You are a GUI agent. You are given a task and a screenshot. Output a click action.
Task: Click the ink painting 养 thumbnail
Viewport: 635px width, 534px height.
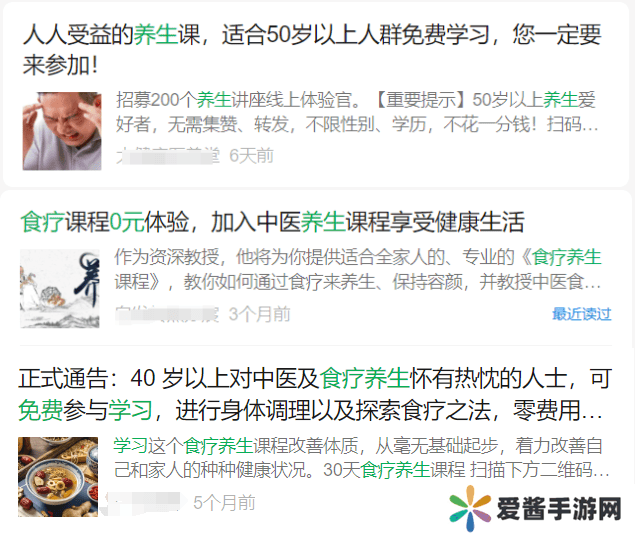(x=60, y=289)
